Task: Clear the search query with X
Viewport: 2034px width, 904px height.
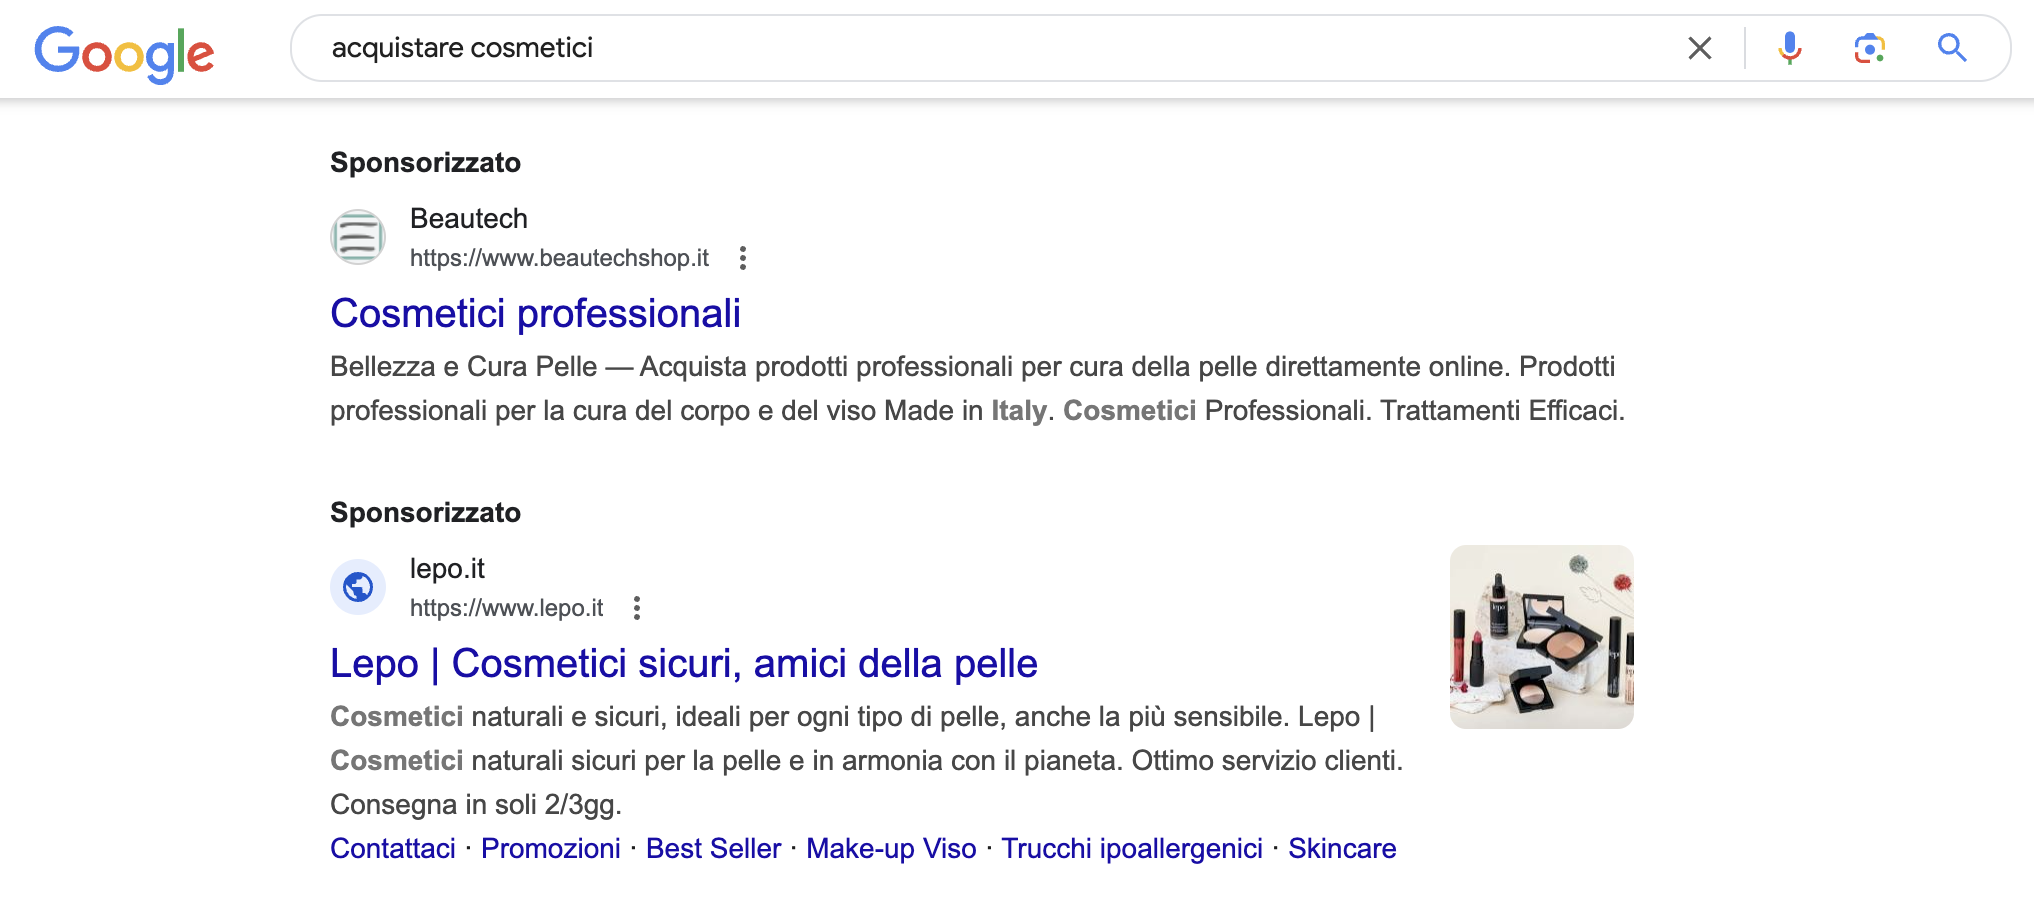Action: pyautogui.click(x=1699, y=48)
